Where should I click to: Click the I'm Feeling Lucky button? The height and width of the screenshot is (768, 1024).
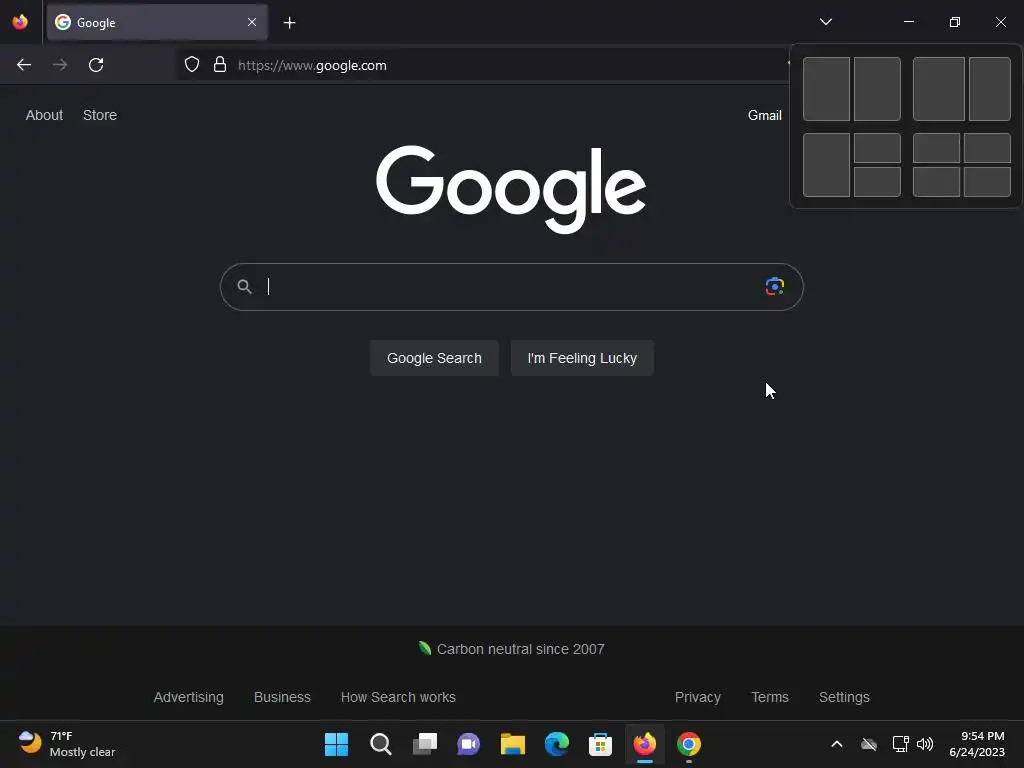[582, 358]
